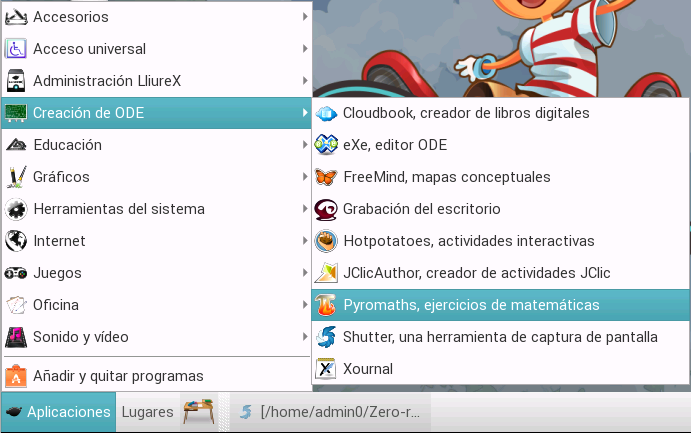Open the Educación category
Viewport: 691px width, 433px height.
(67, 145)
